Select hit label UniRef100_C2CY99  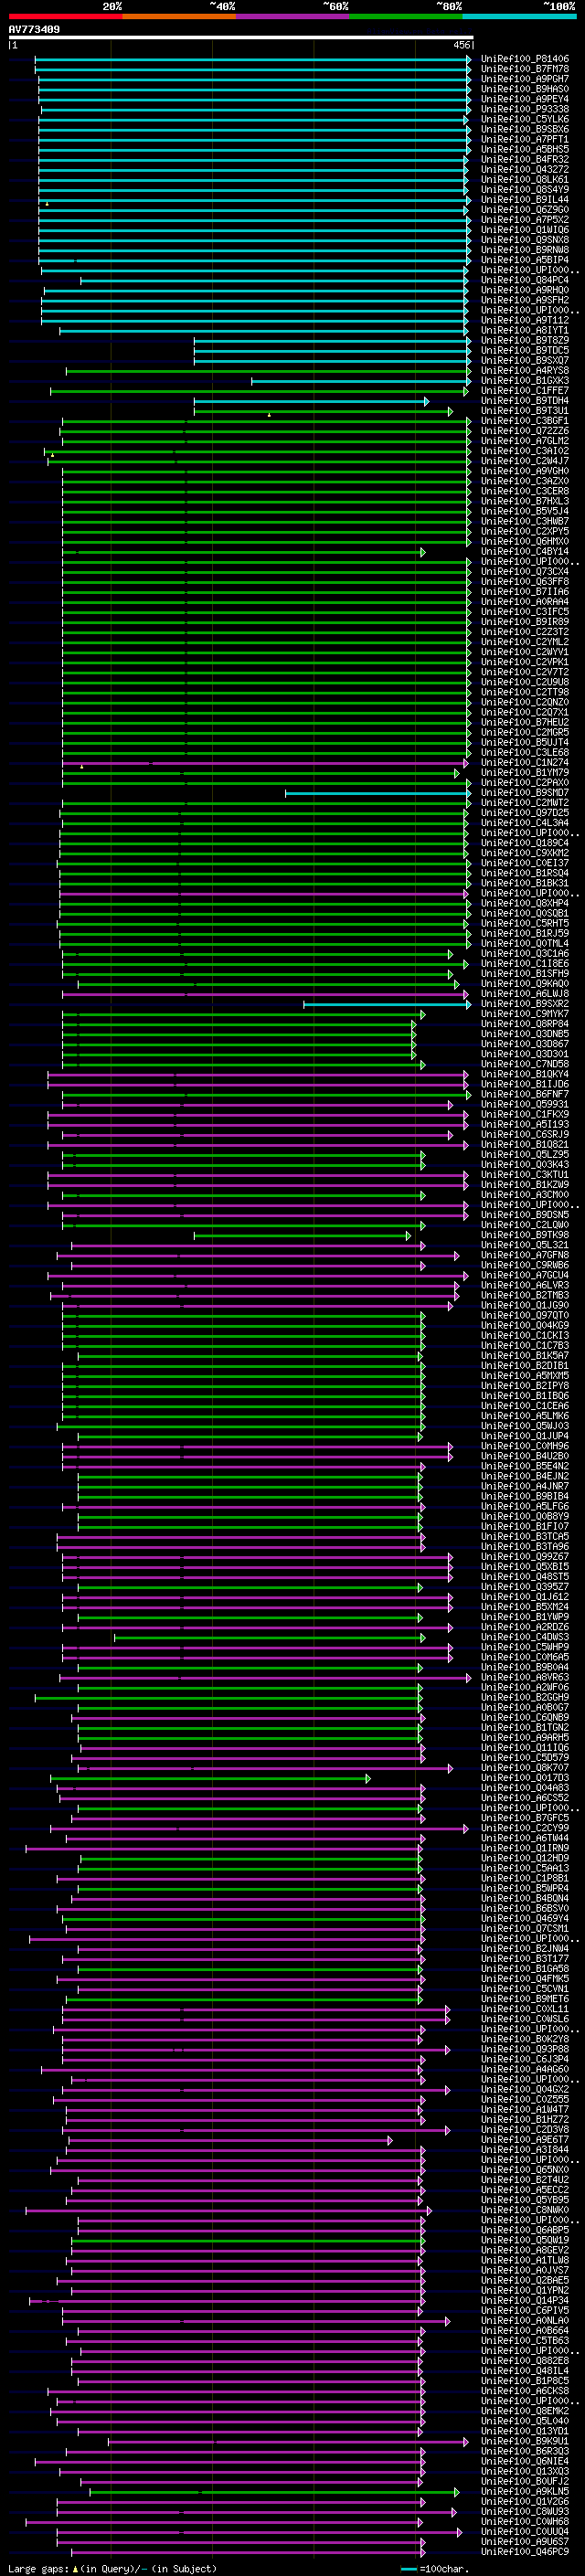click(x=525, y=1828)
